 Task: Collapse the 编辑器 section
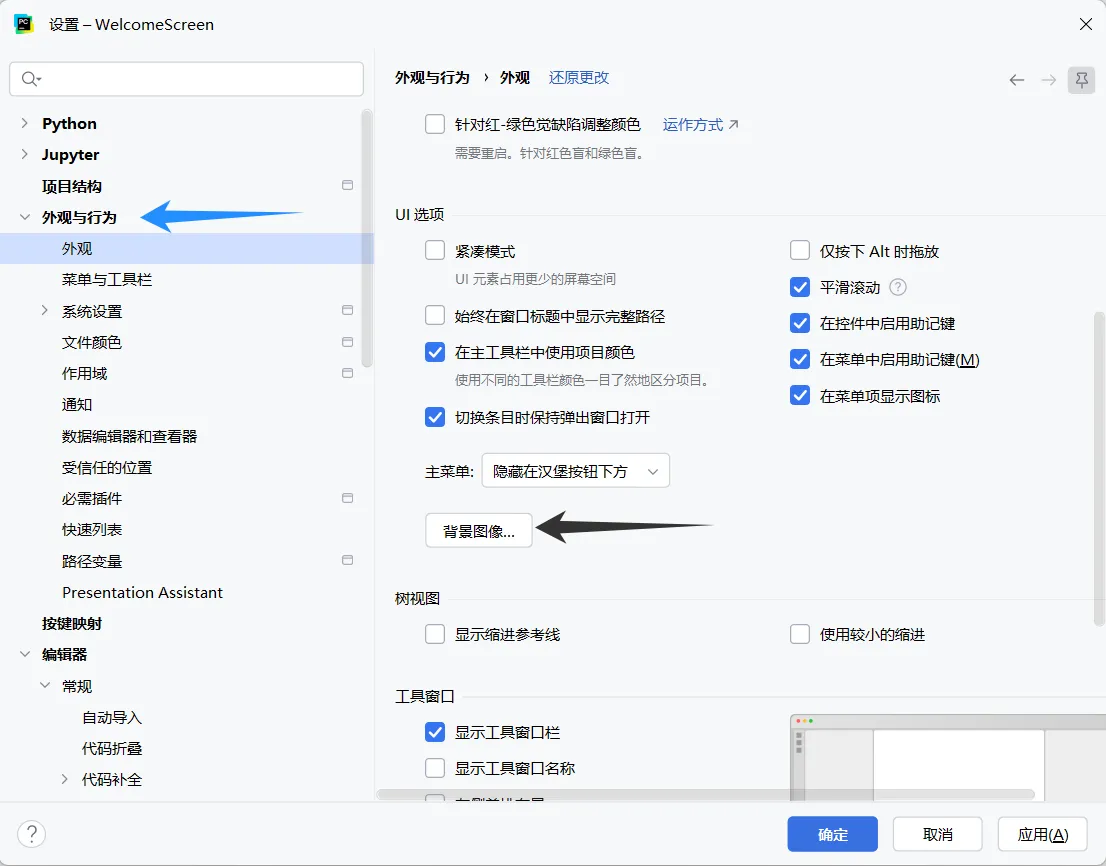coord(25,654)
